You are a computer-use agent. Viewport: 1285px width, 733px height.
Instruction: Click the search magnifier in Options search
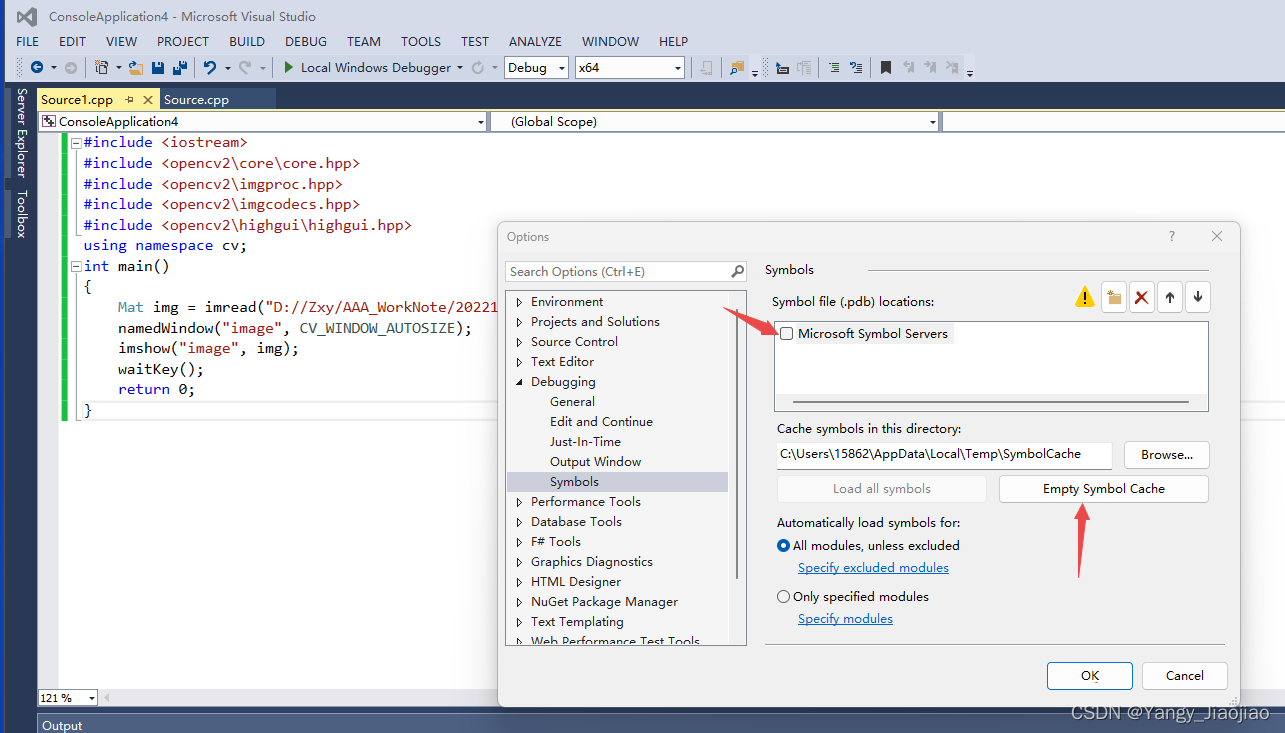(738, 272)
